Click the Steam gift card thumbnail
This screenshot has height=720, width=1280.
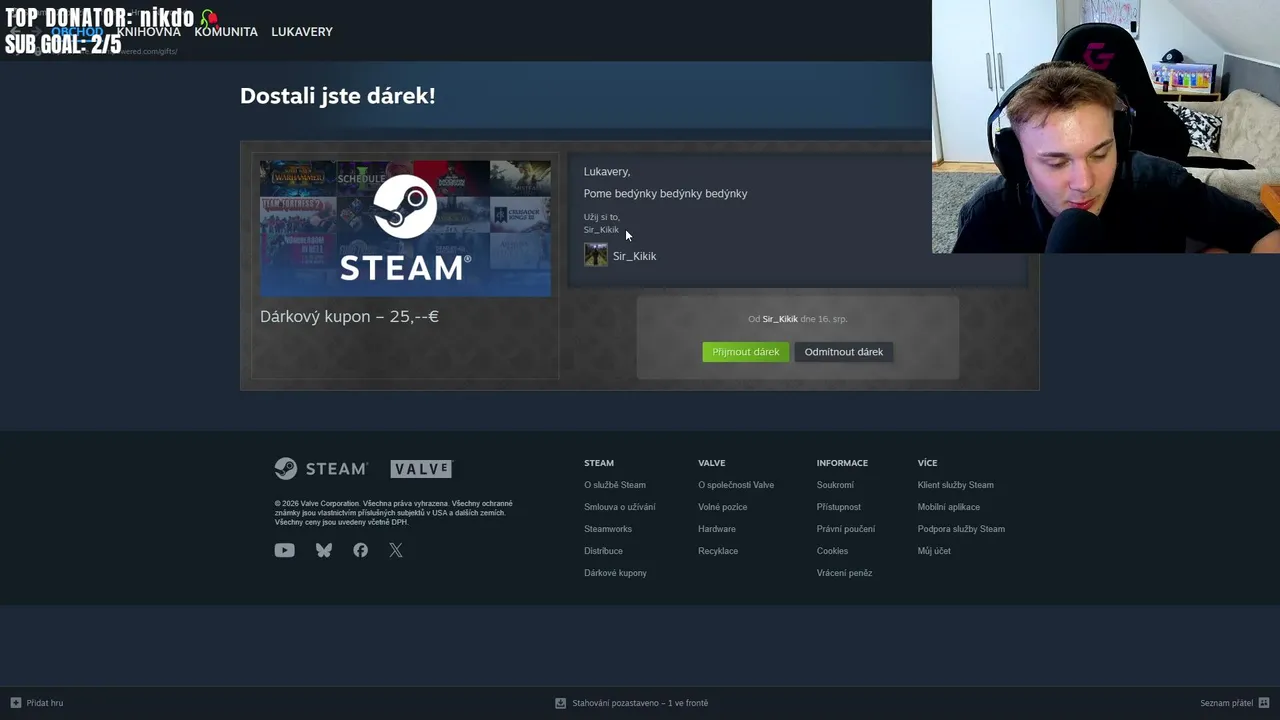pyautogui.click(x=405, y=229)
